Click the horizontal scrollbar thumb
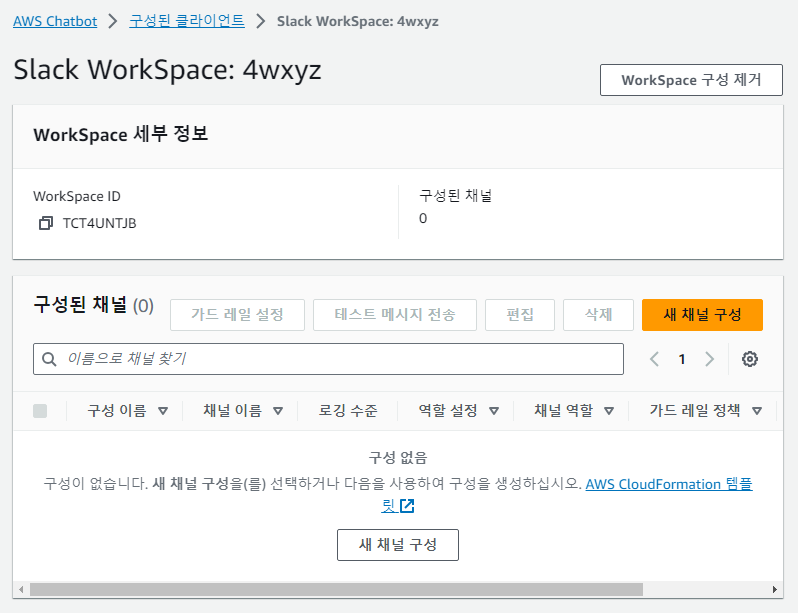 pyautogui.click(x=336, y=590)
